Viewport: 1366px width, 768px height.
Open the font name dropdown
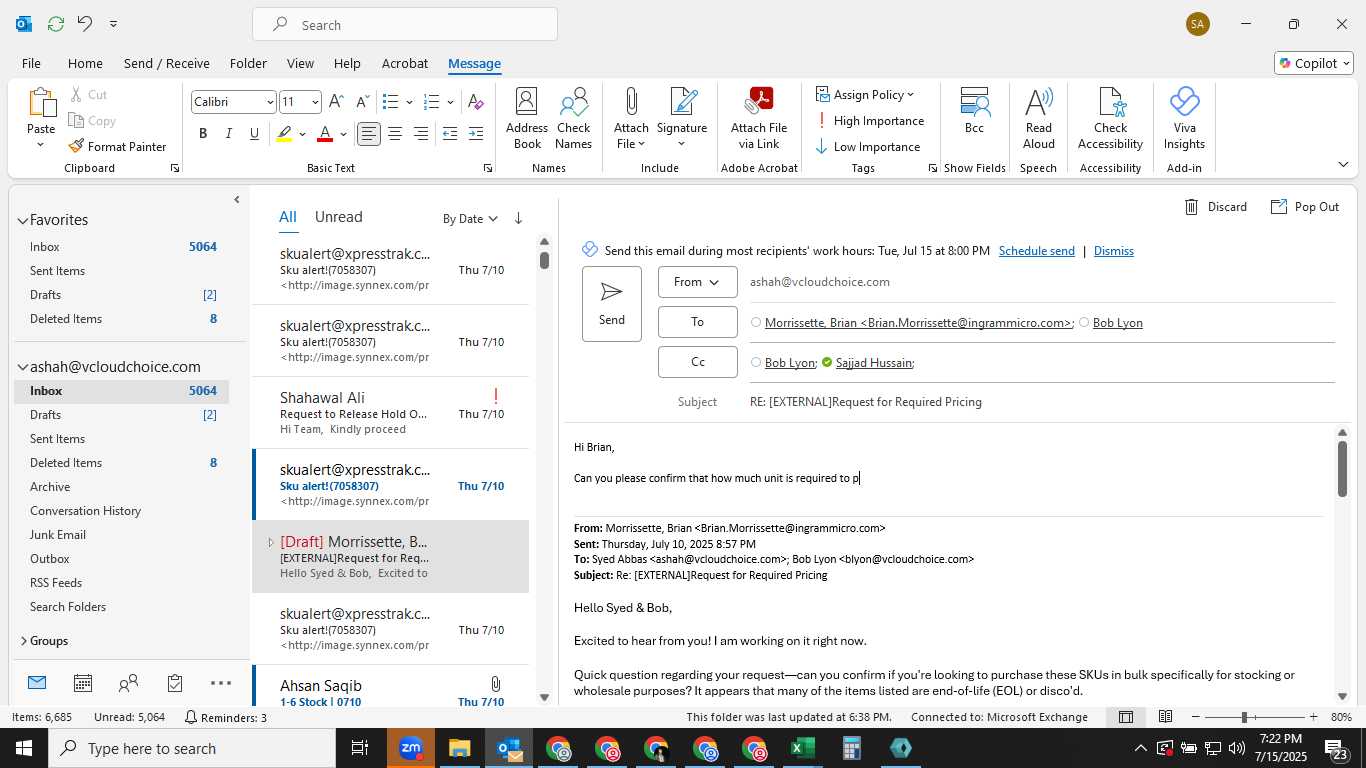(270, 102)
